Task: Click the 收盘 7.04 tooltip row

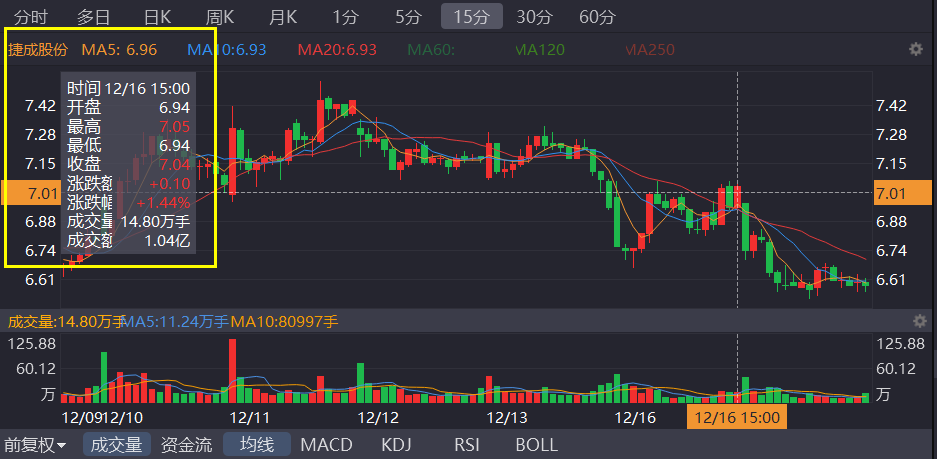Action: (128, 164)
